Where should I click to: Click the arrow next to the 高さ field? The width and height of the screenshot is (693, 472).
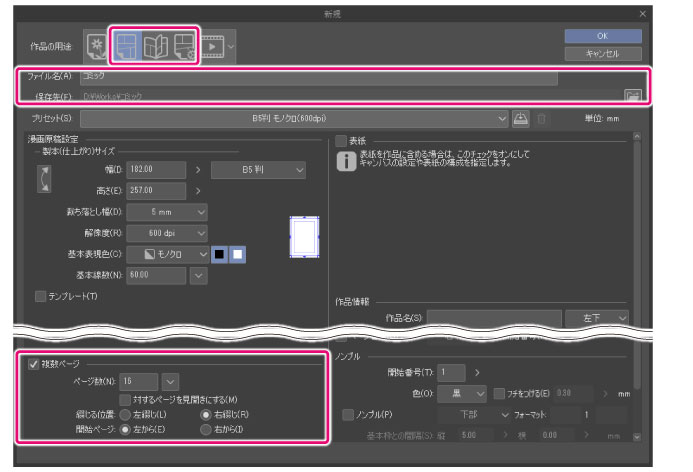point(198,191)
